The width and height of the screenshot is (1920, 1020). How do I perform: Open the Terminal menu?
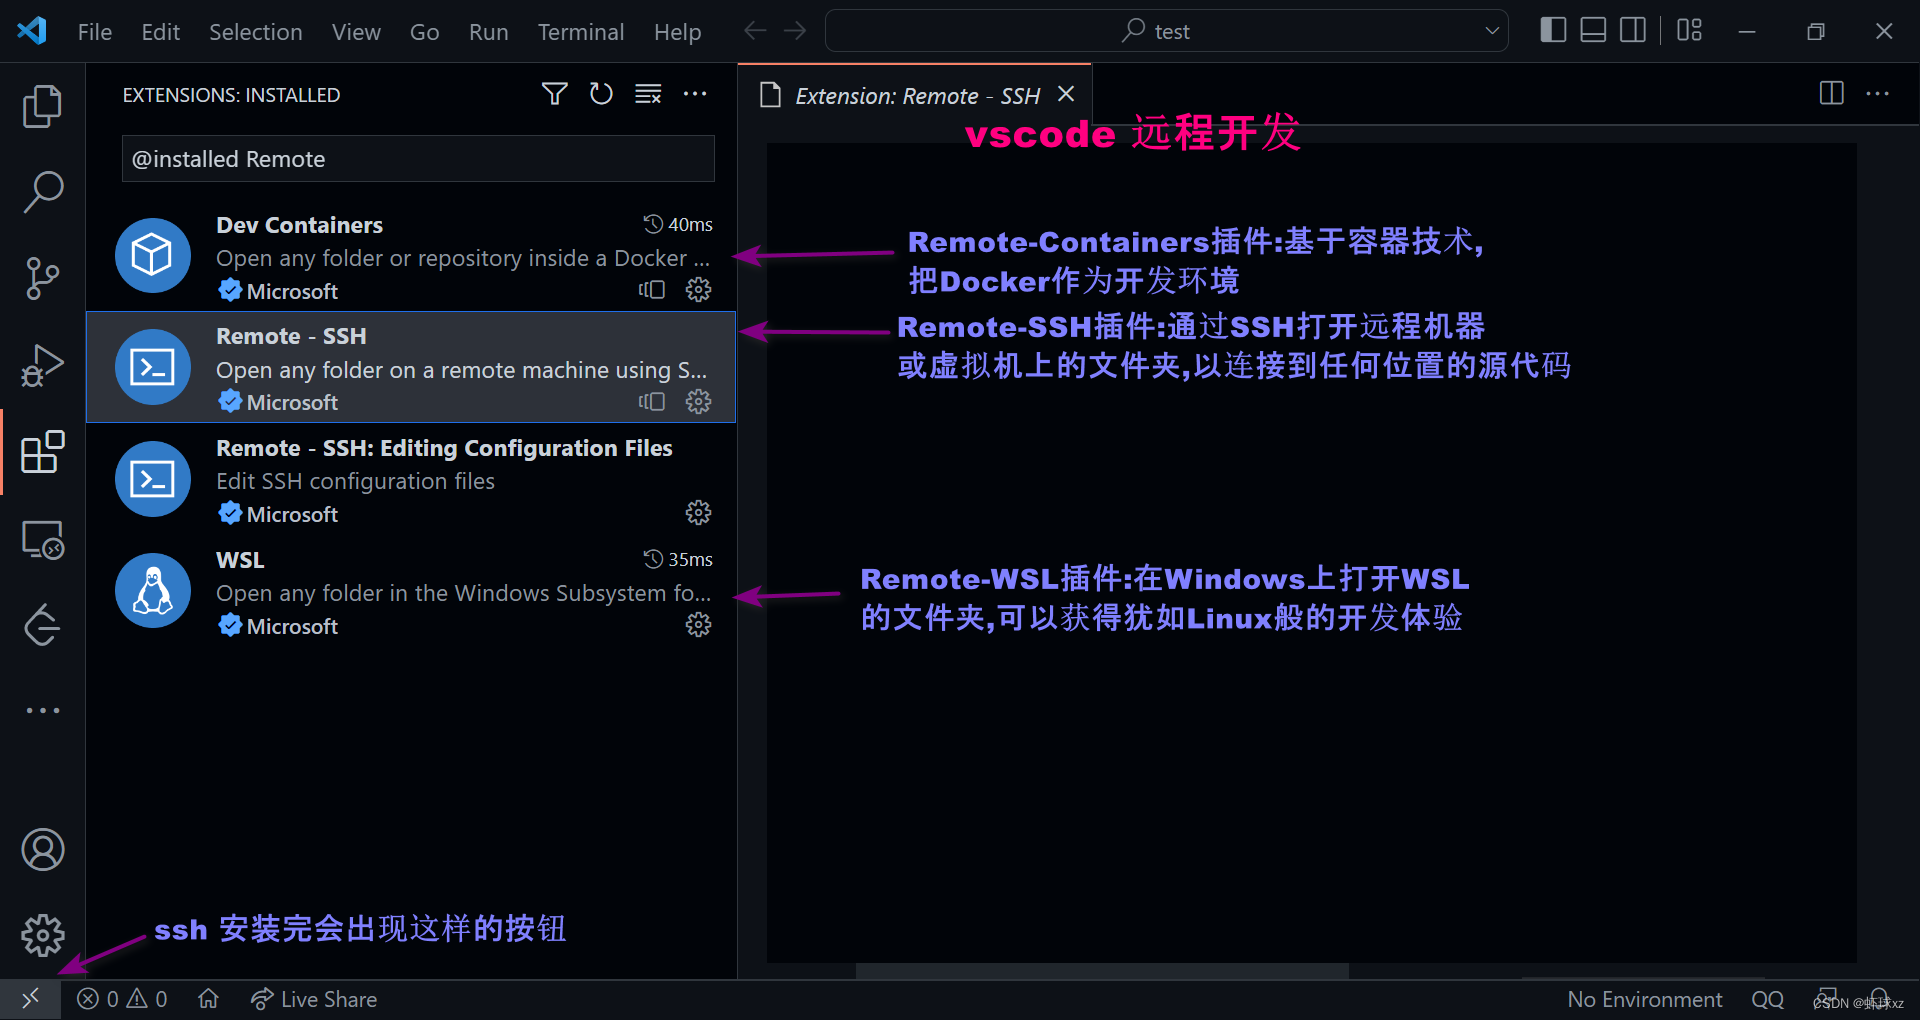click(x=581, y=32)
